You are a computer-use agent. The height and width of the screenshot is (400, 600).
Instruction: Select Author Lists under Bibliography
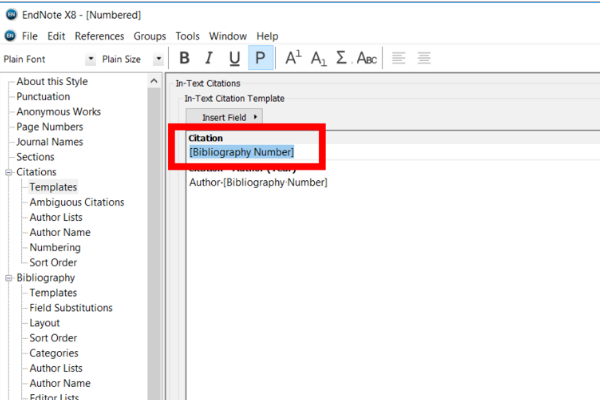click(56, 368)
